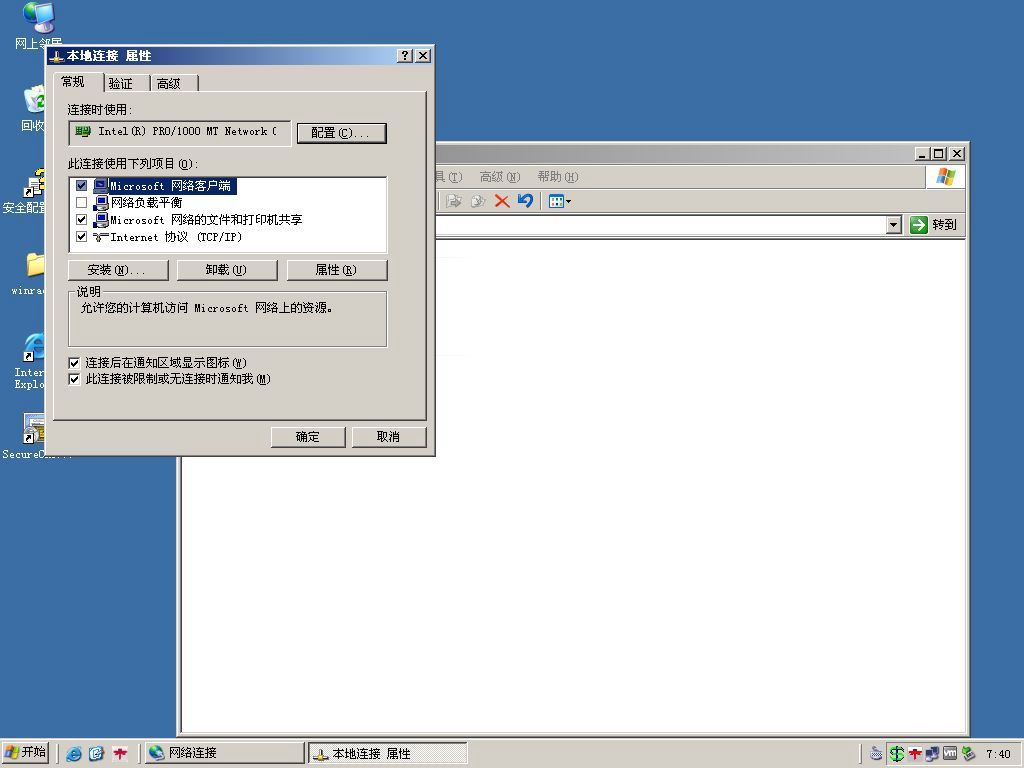Viewport: 1024px width, 768px height.
Task: Click the dialog help question mark button
Action: tap(405, 56)
